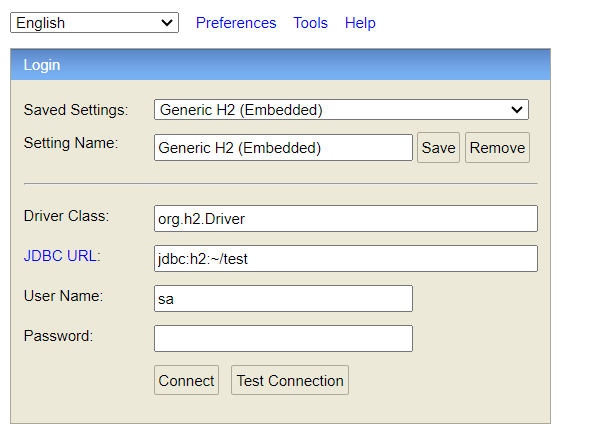
Task: Open the English language selector
Action: 94,23
